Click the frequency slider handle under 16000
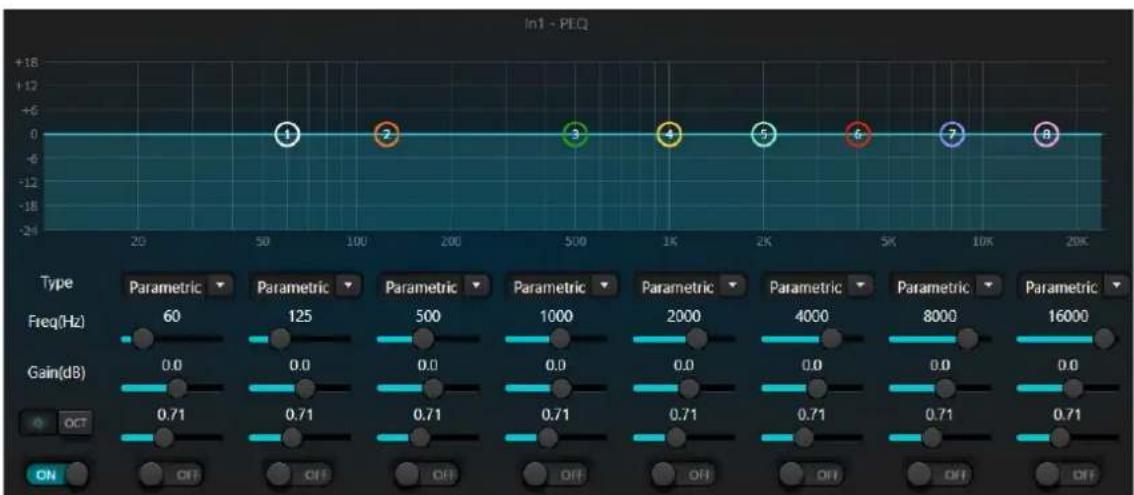The image size is (1134, 495). 1104,338
